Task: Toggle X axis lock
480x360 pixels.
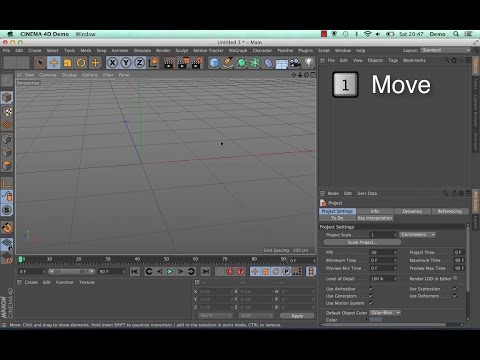Action: click(x=113, y=63)
